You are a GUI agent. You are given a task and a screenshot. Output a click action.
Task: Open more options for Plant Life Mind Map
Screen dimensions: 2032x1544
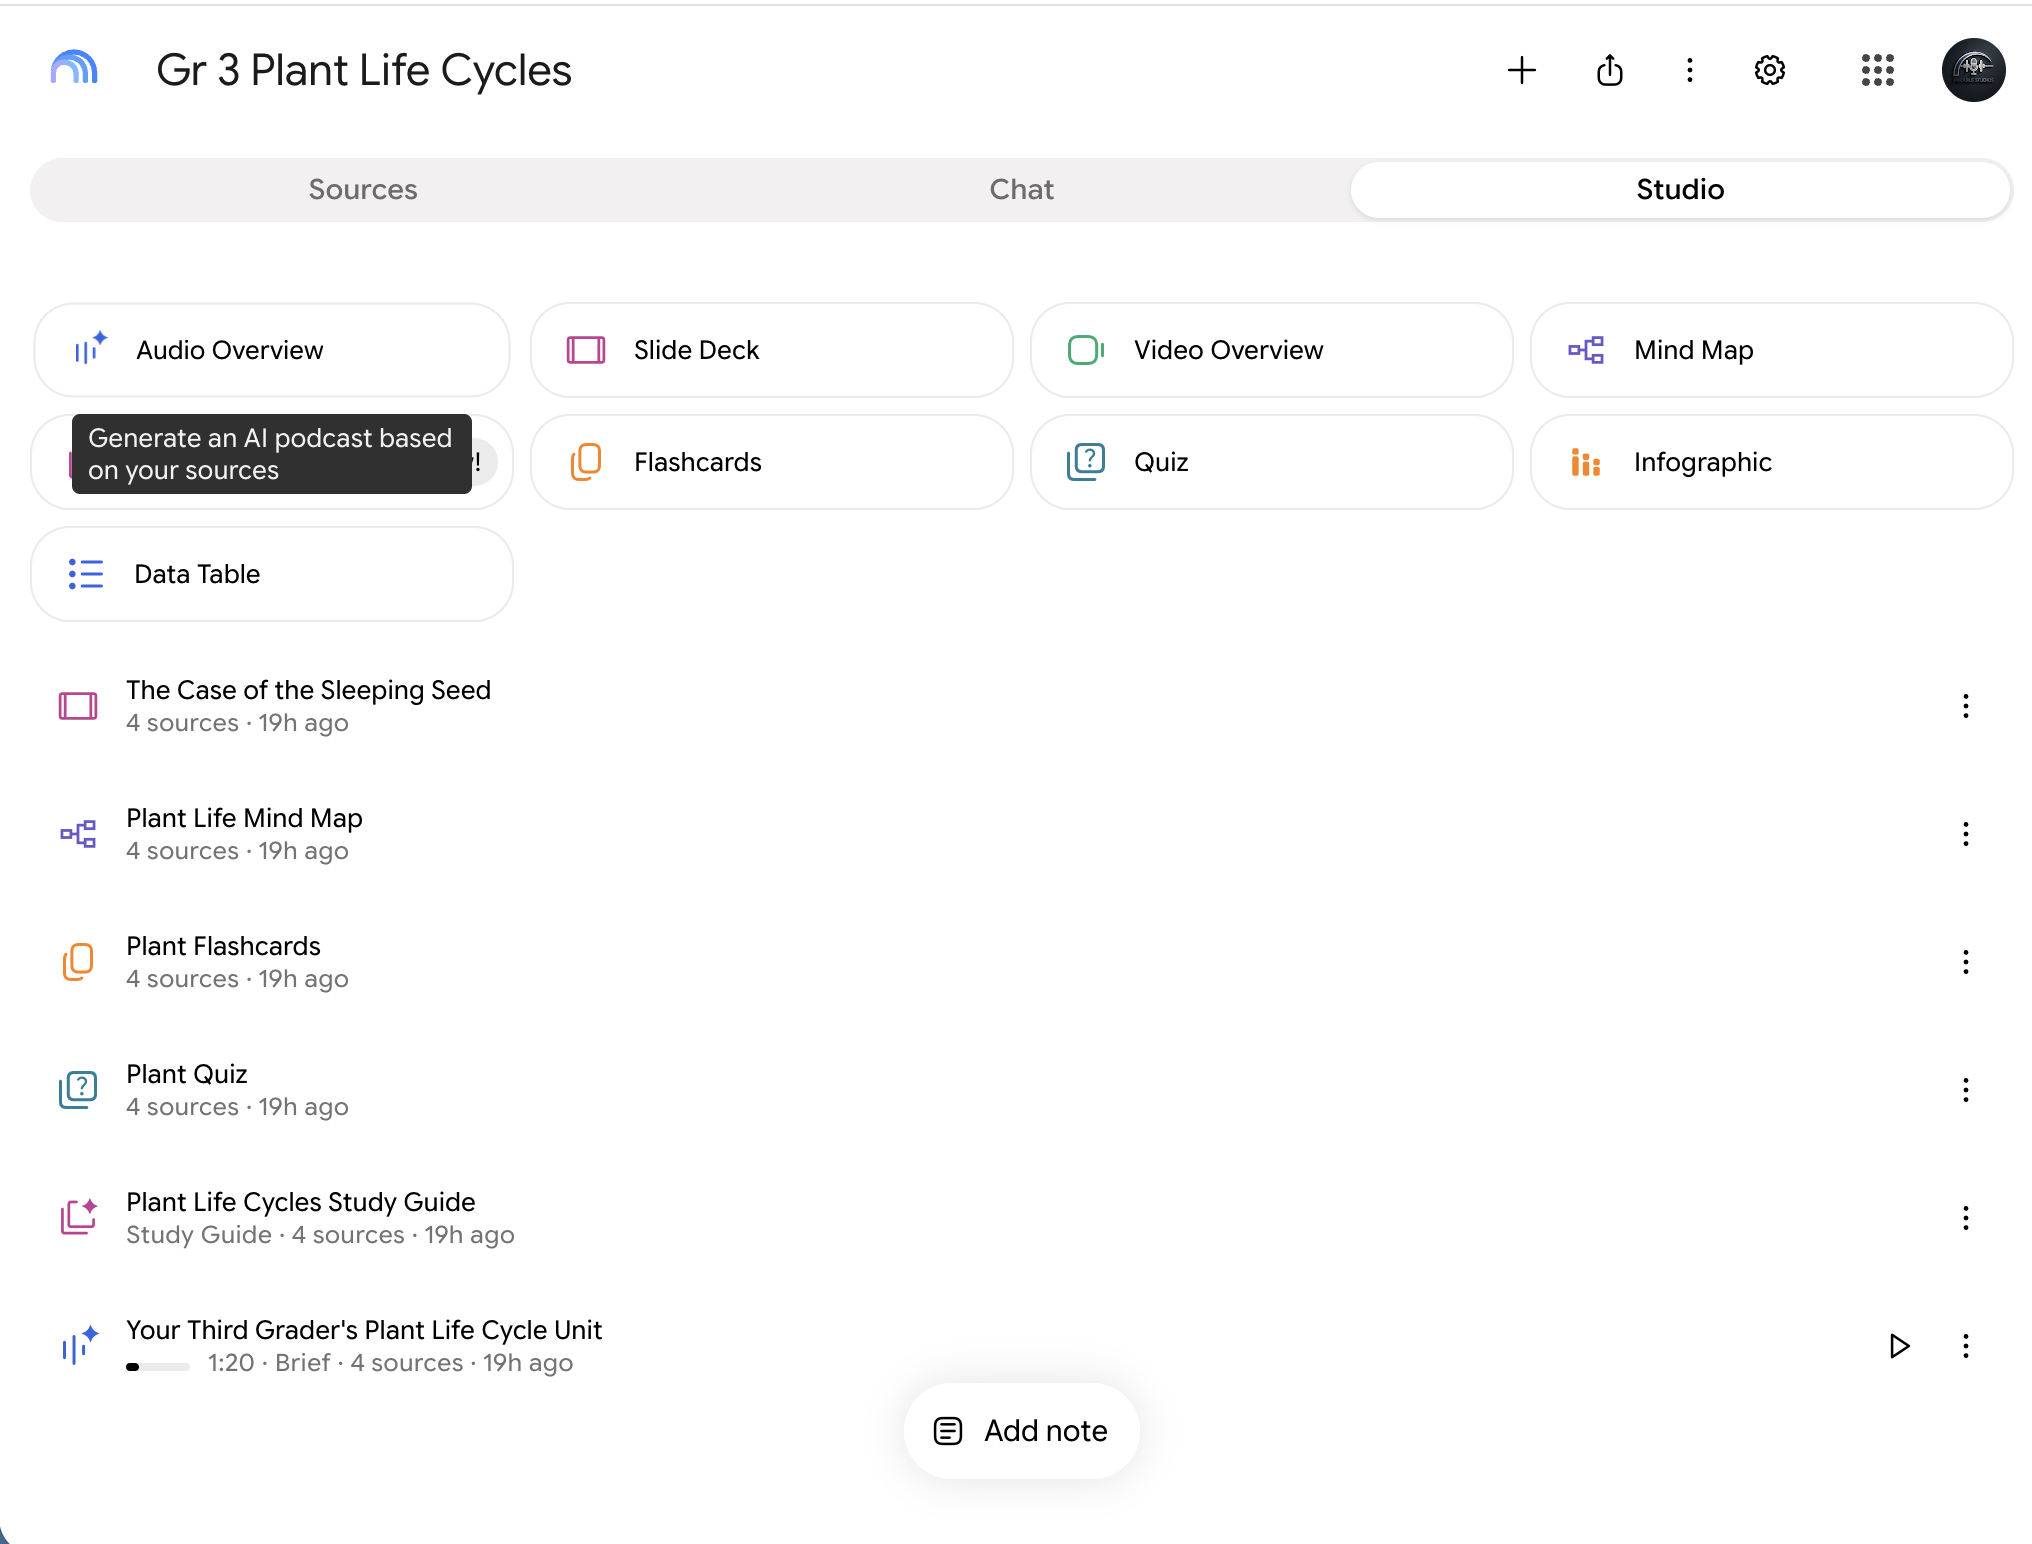coord(1965,834)
